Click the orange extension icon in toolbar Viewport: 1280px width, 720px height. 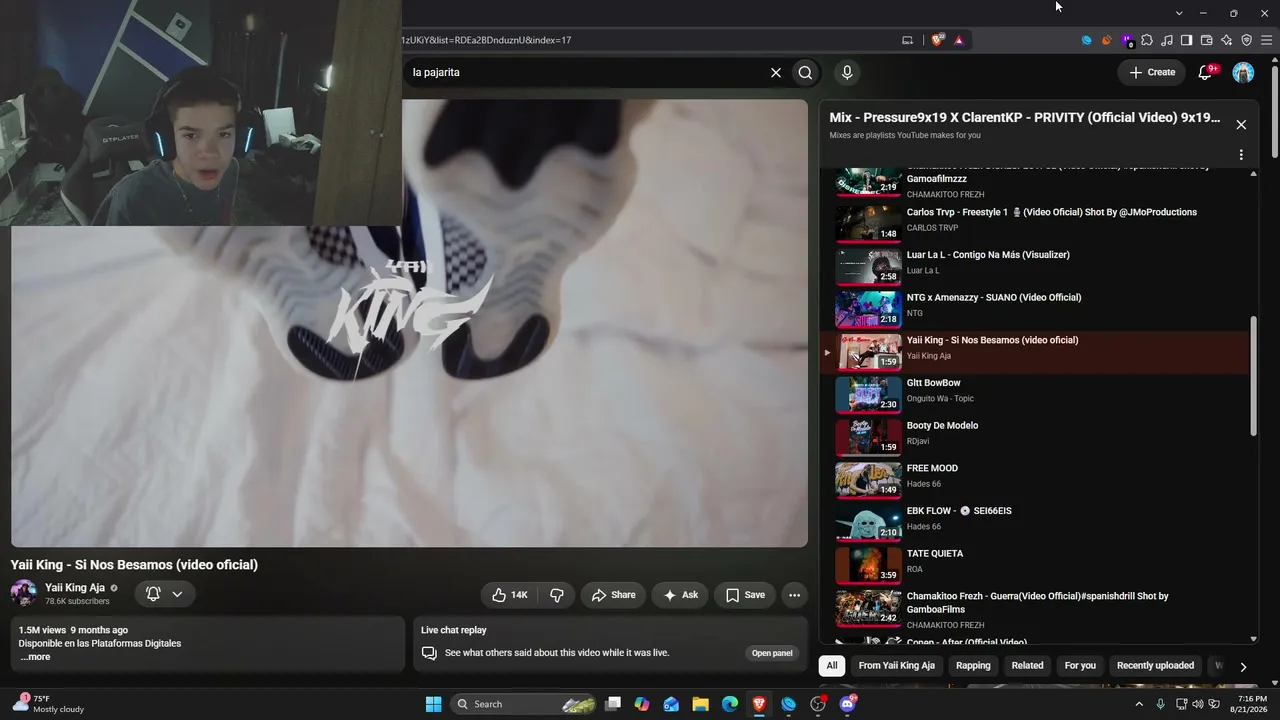tap(1107, 40)
